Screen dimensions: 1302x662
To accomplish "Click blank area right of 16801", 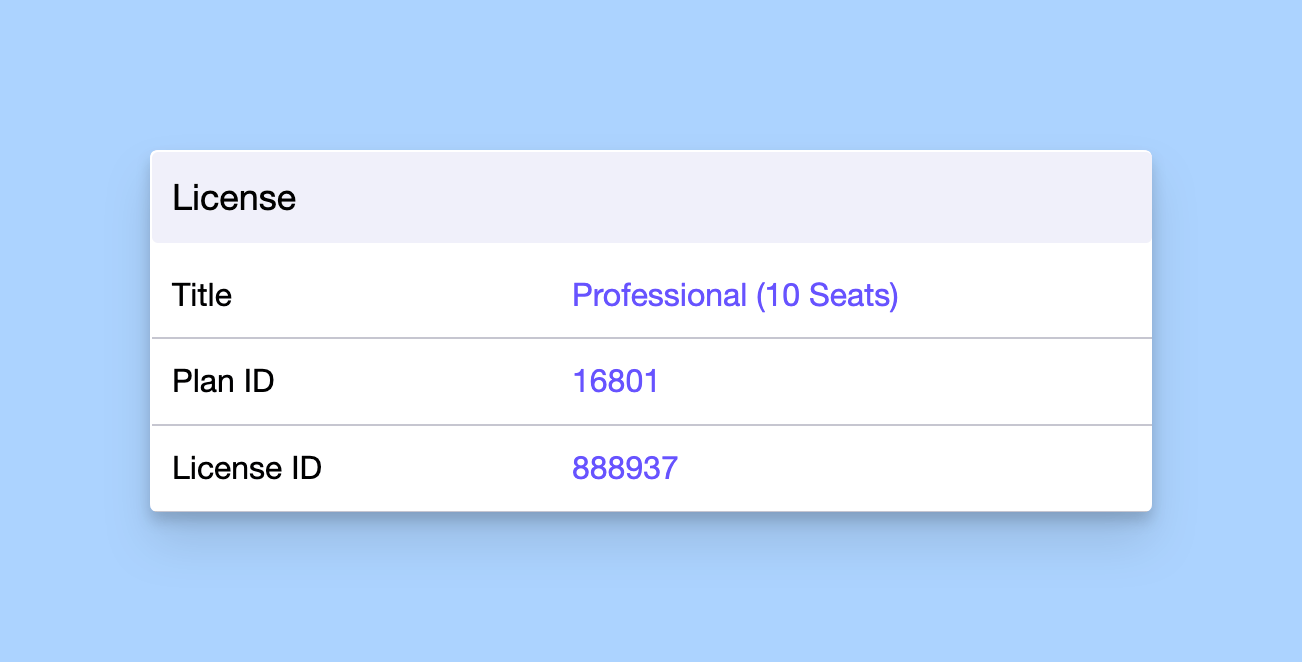I will [x=900, y=381].
